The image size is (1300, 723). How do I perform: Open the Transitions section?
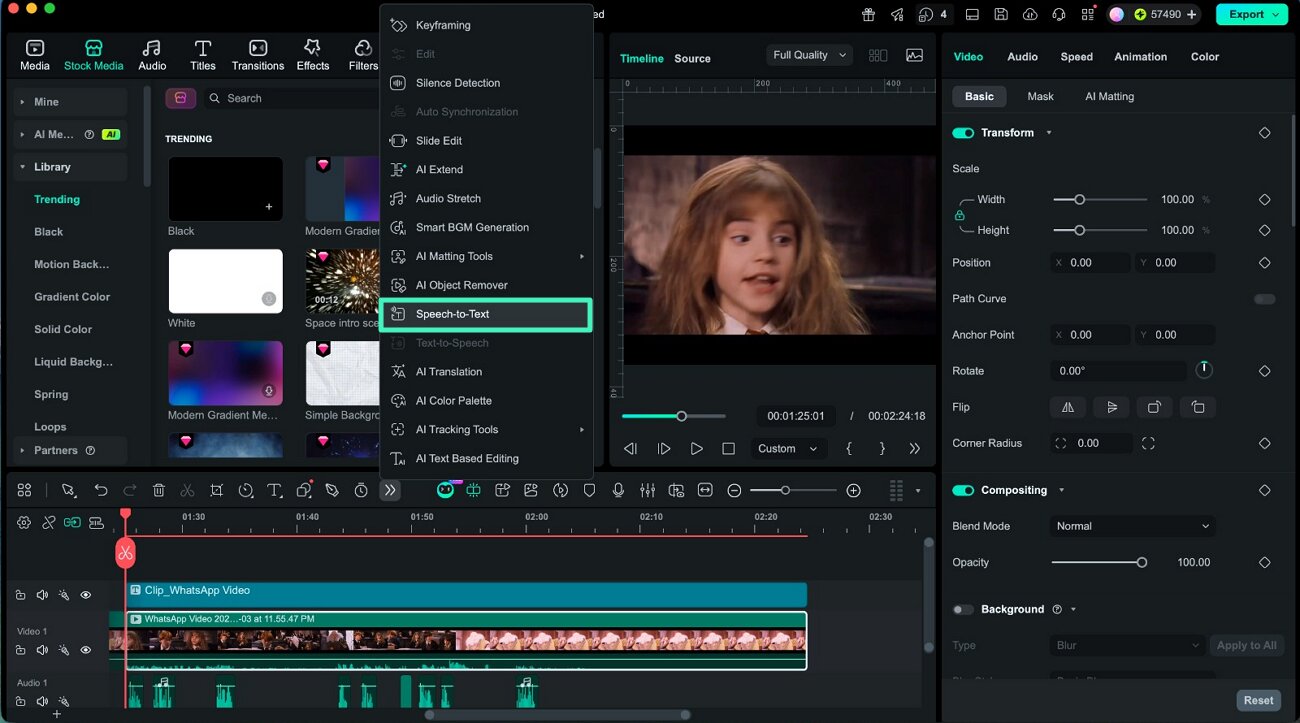coord(258,55)
